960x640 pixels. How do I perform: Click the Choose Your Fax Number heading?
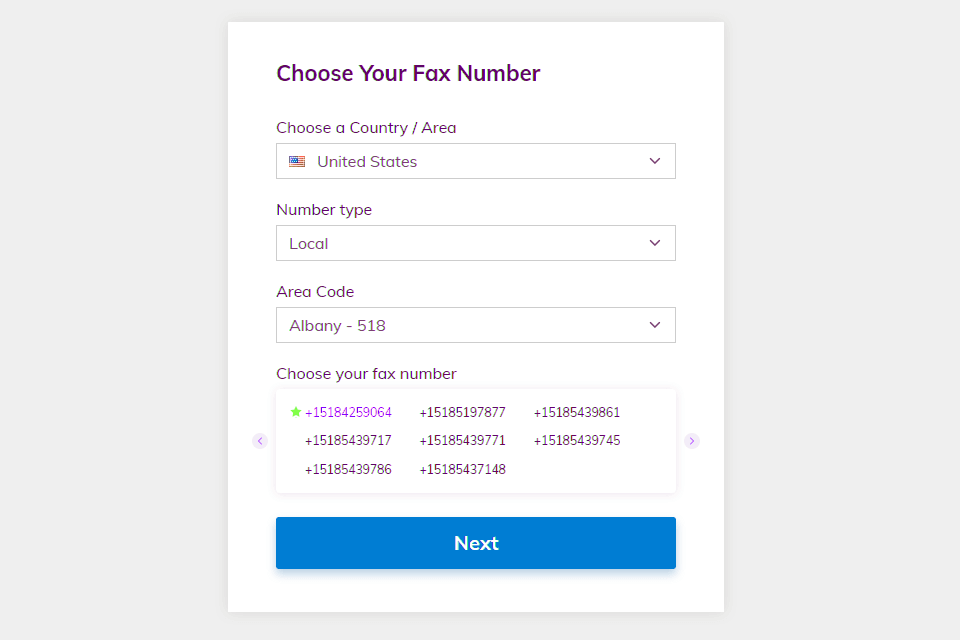(408, 73)
